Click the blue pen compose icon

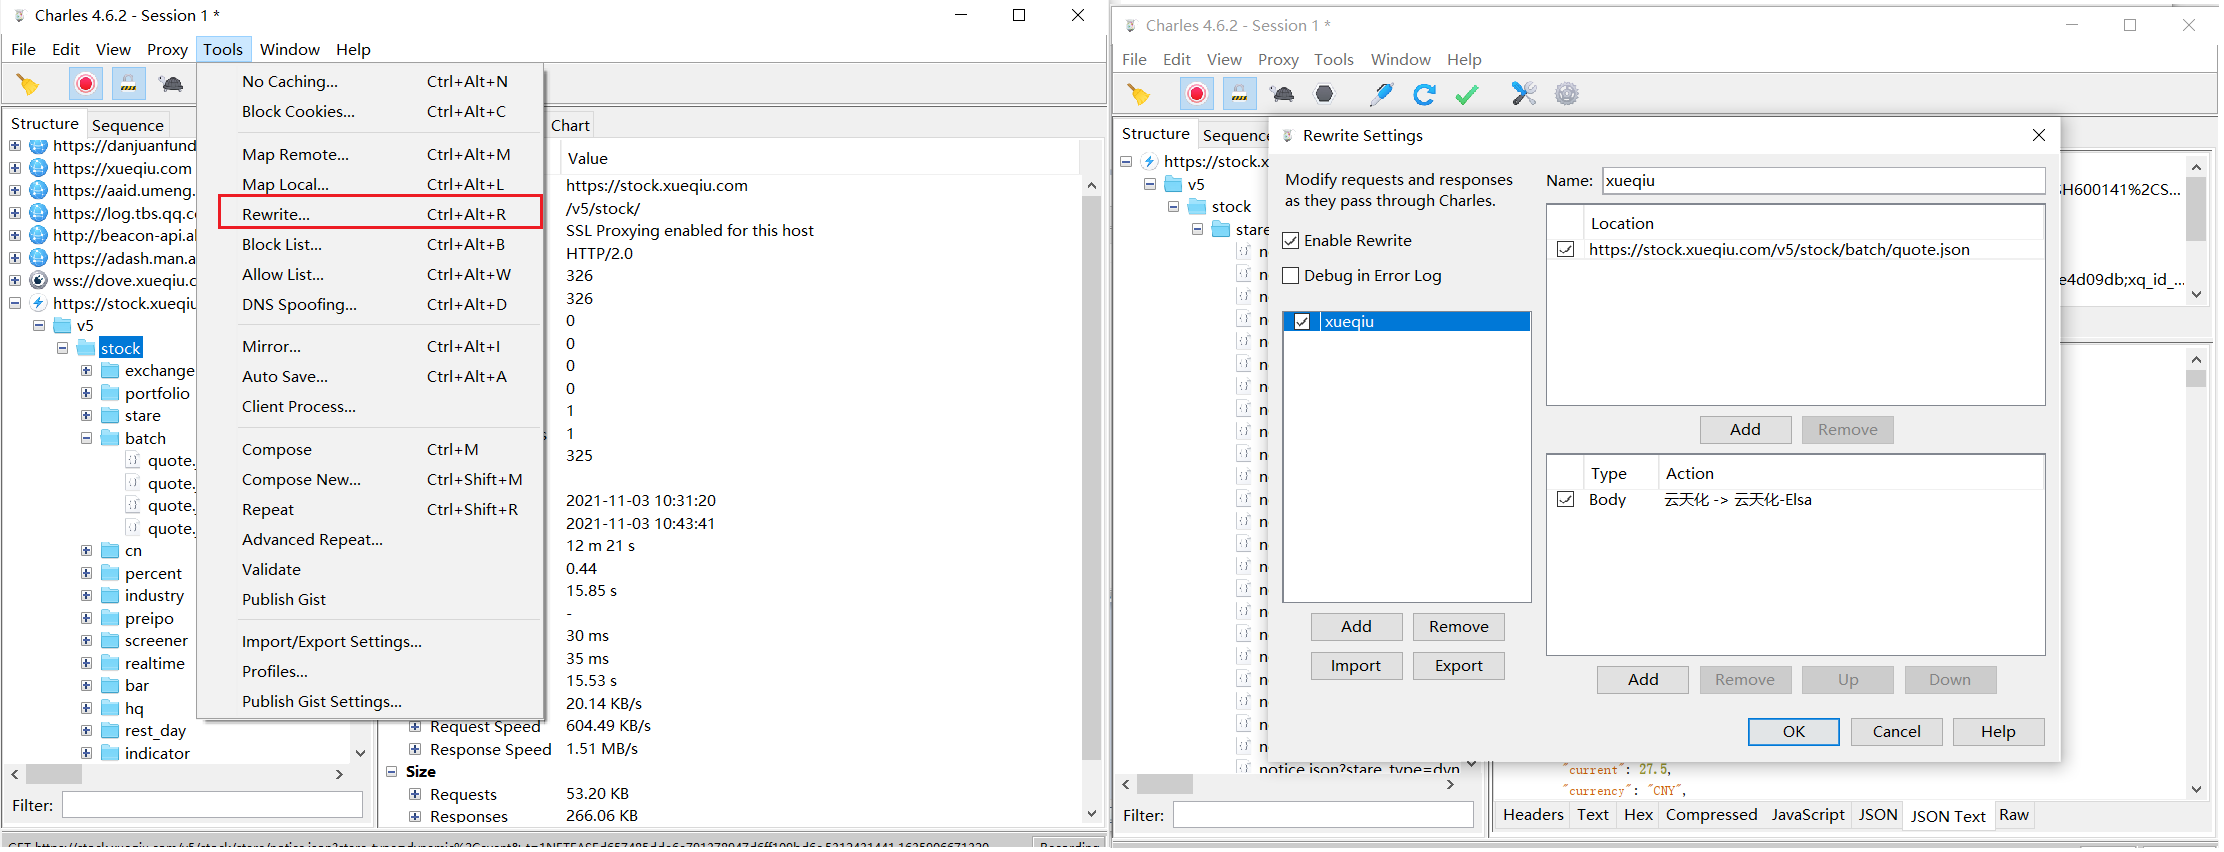pyautogui.click(x=1382, y=94)
